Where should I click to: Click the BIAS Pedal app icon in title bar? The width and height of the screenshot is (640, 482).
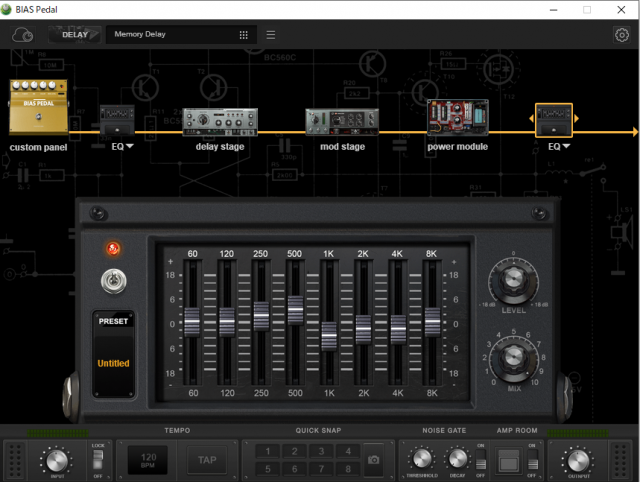click(x=6, y=9)
